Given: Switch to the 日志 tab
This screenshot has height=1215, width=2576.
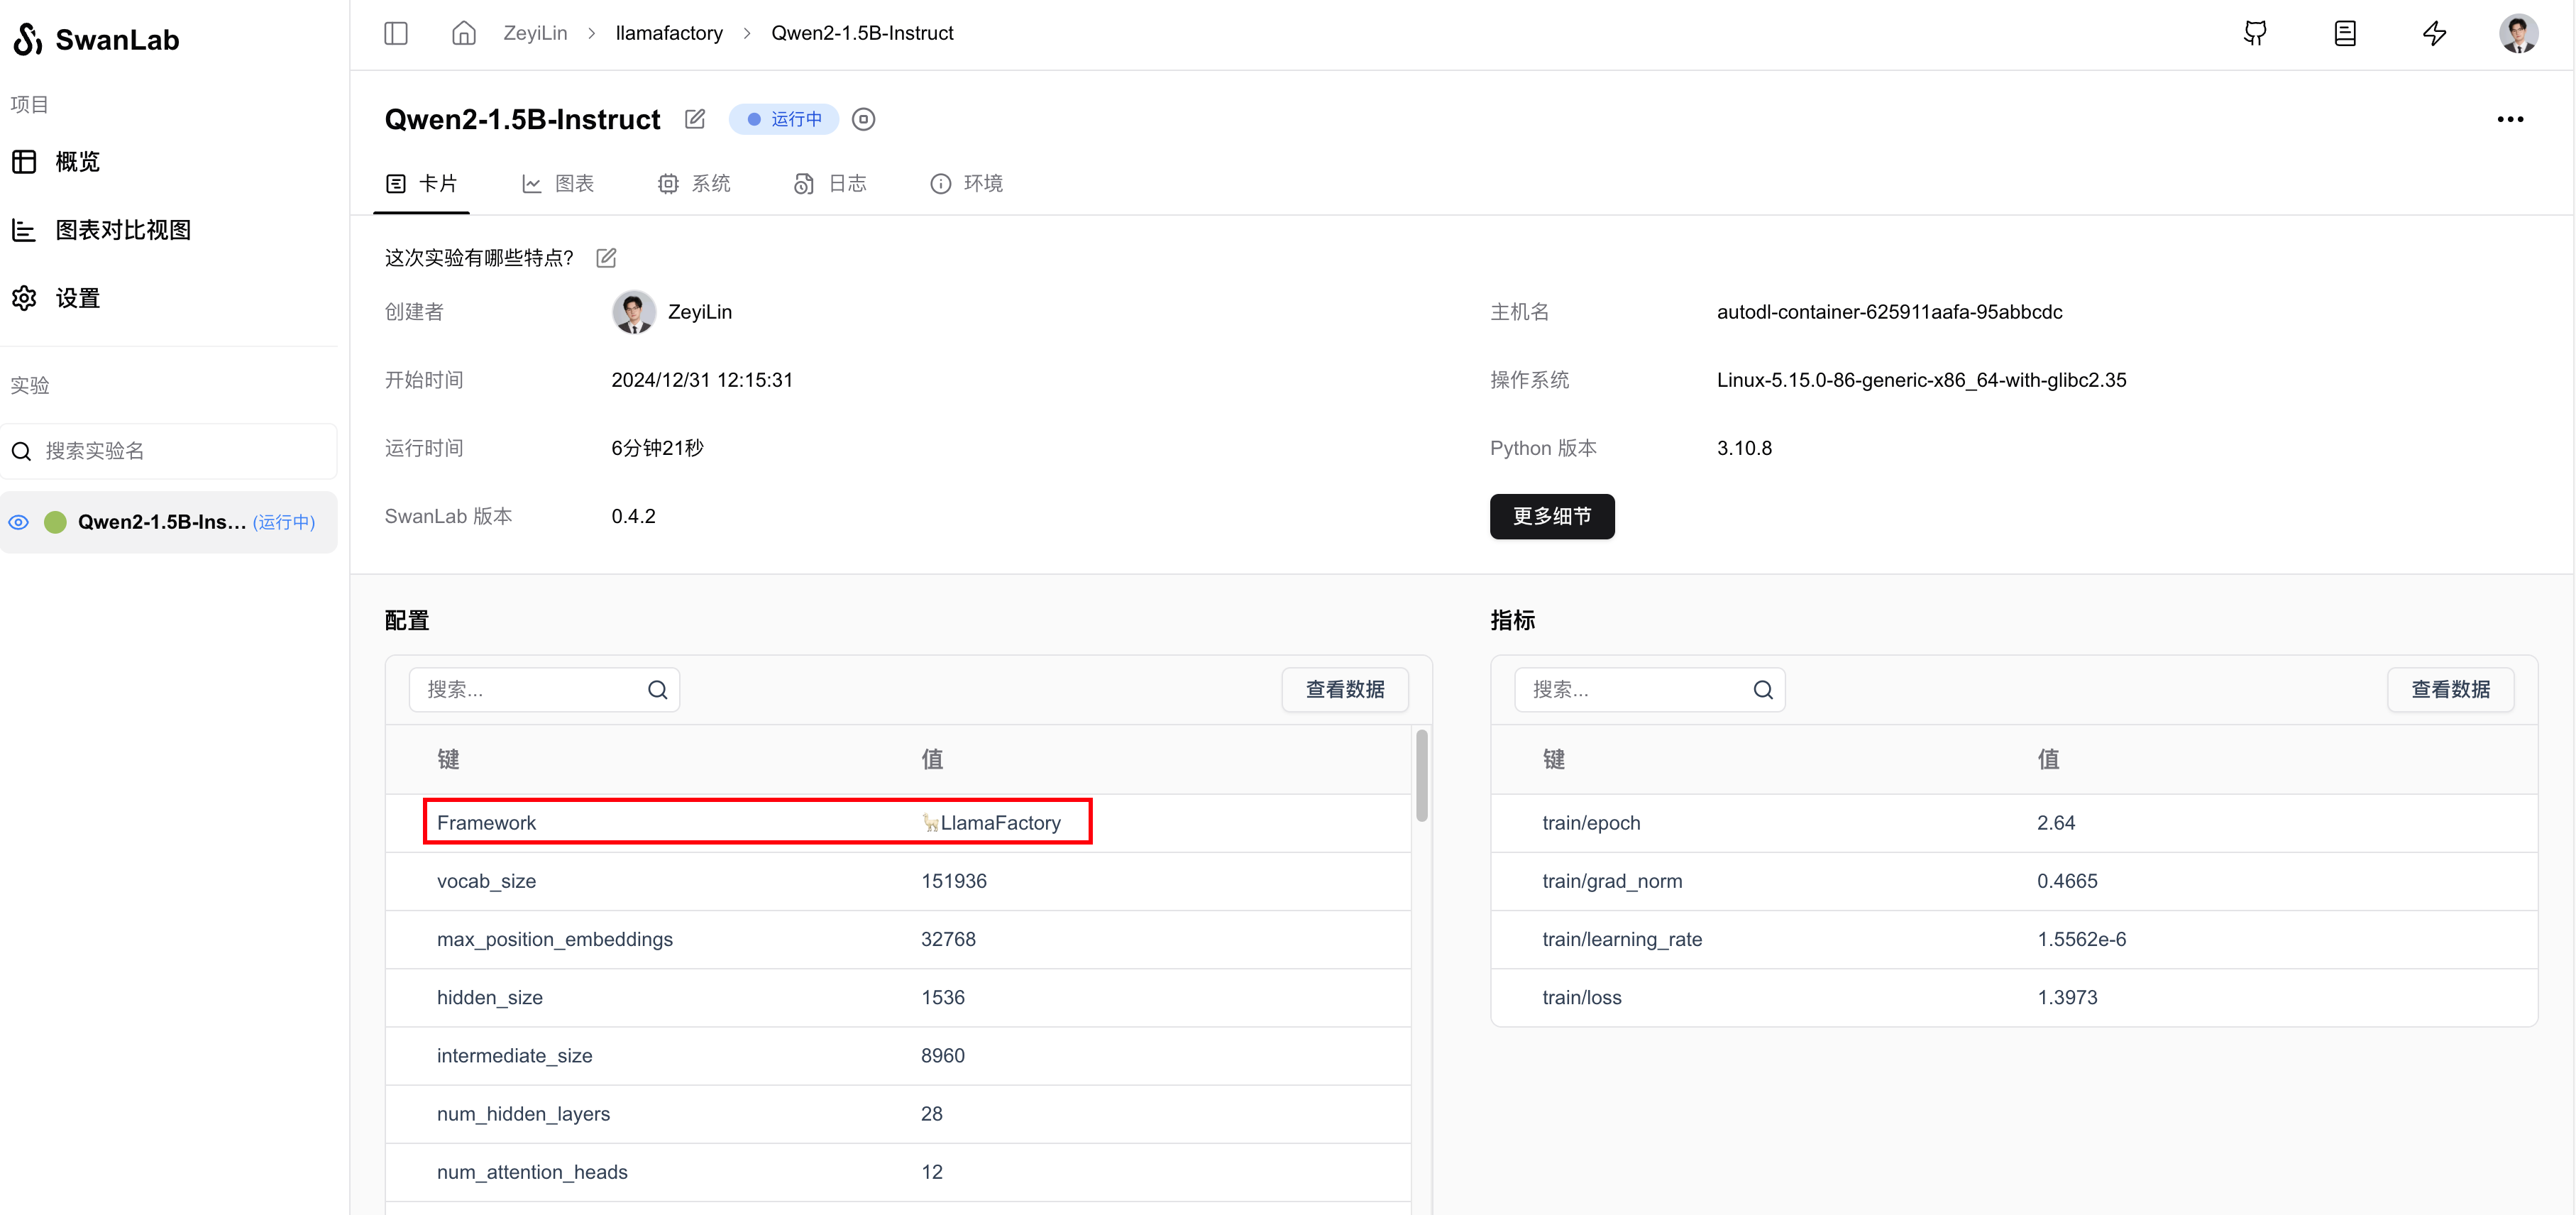Looking at the screenshot, I should tap(830, 184).
